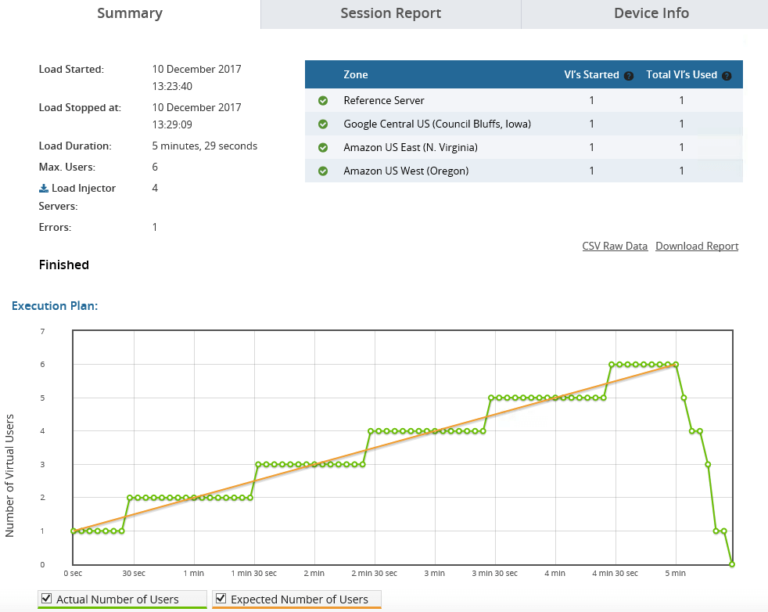
Task: Switch to the Session Report tab
Action: 390,14
